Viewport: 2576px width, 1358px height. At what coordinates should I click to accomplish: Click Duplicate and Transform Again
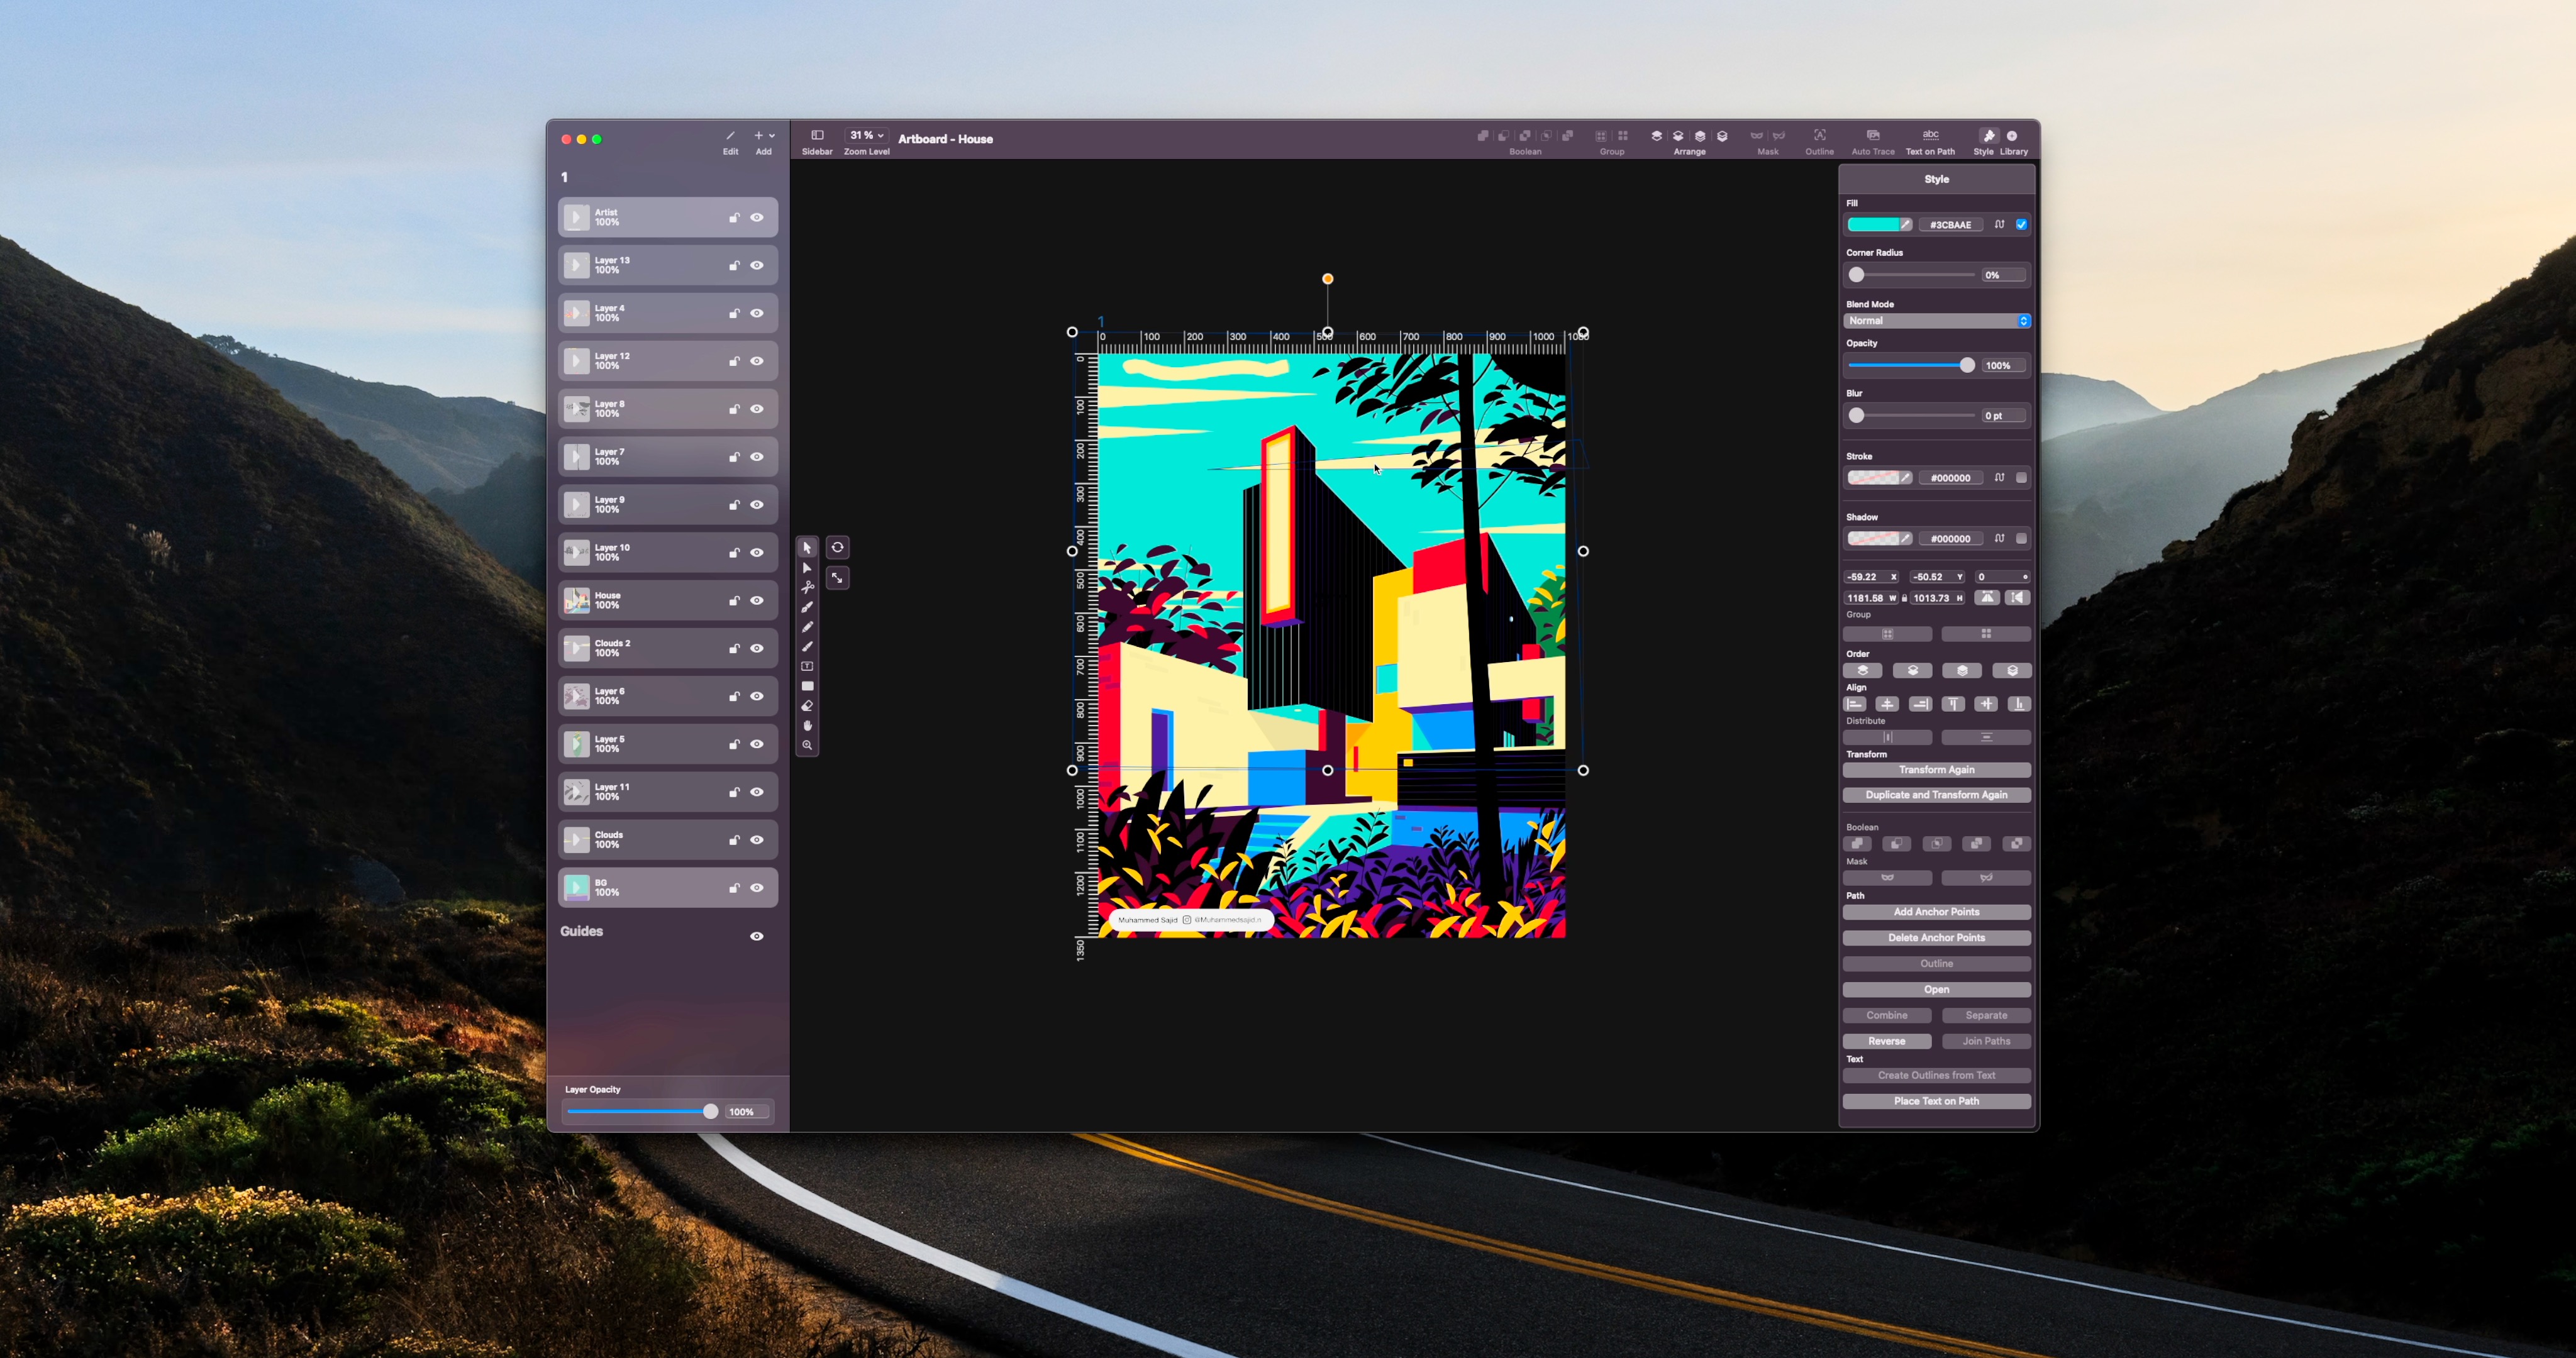tap(1936, 795)
